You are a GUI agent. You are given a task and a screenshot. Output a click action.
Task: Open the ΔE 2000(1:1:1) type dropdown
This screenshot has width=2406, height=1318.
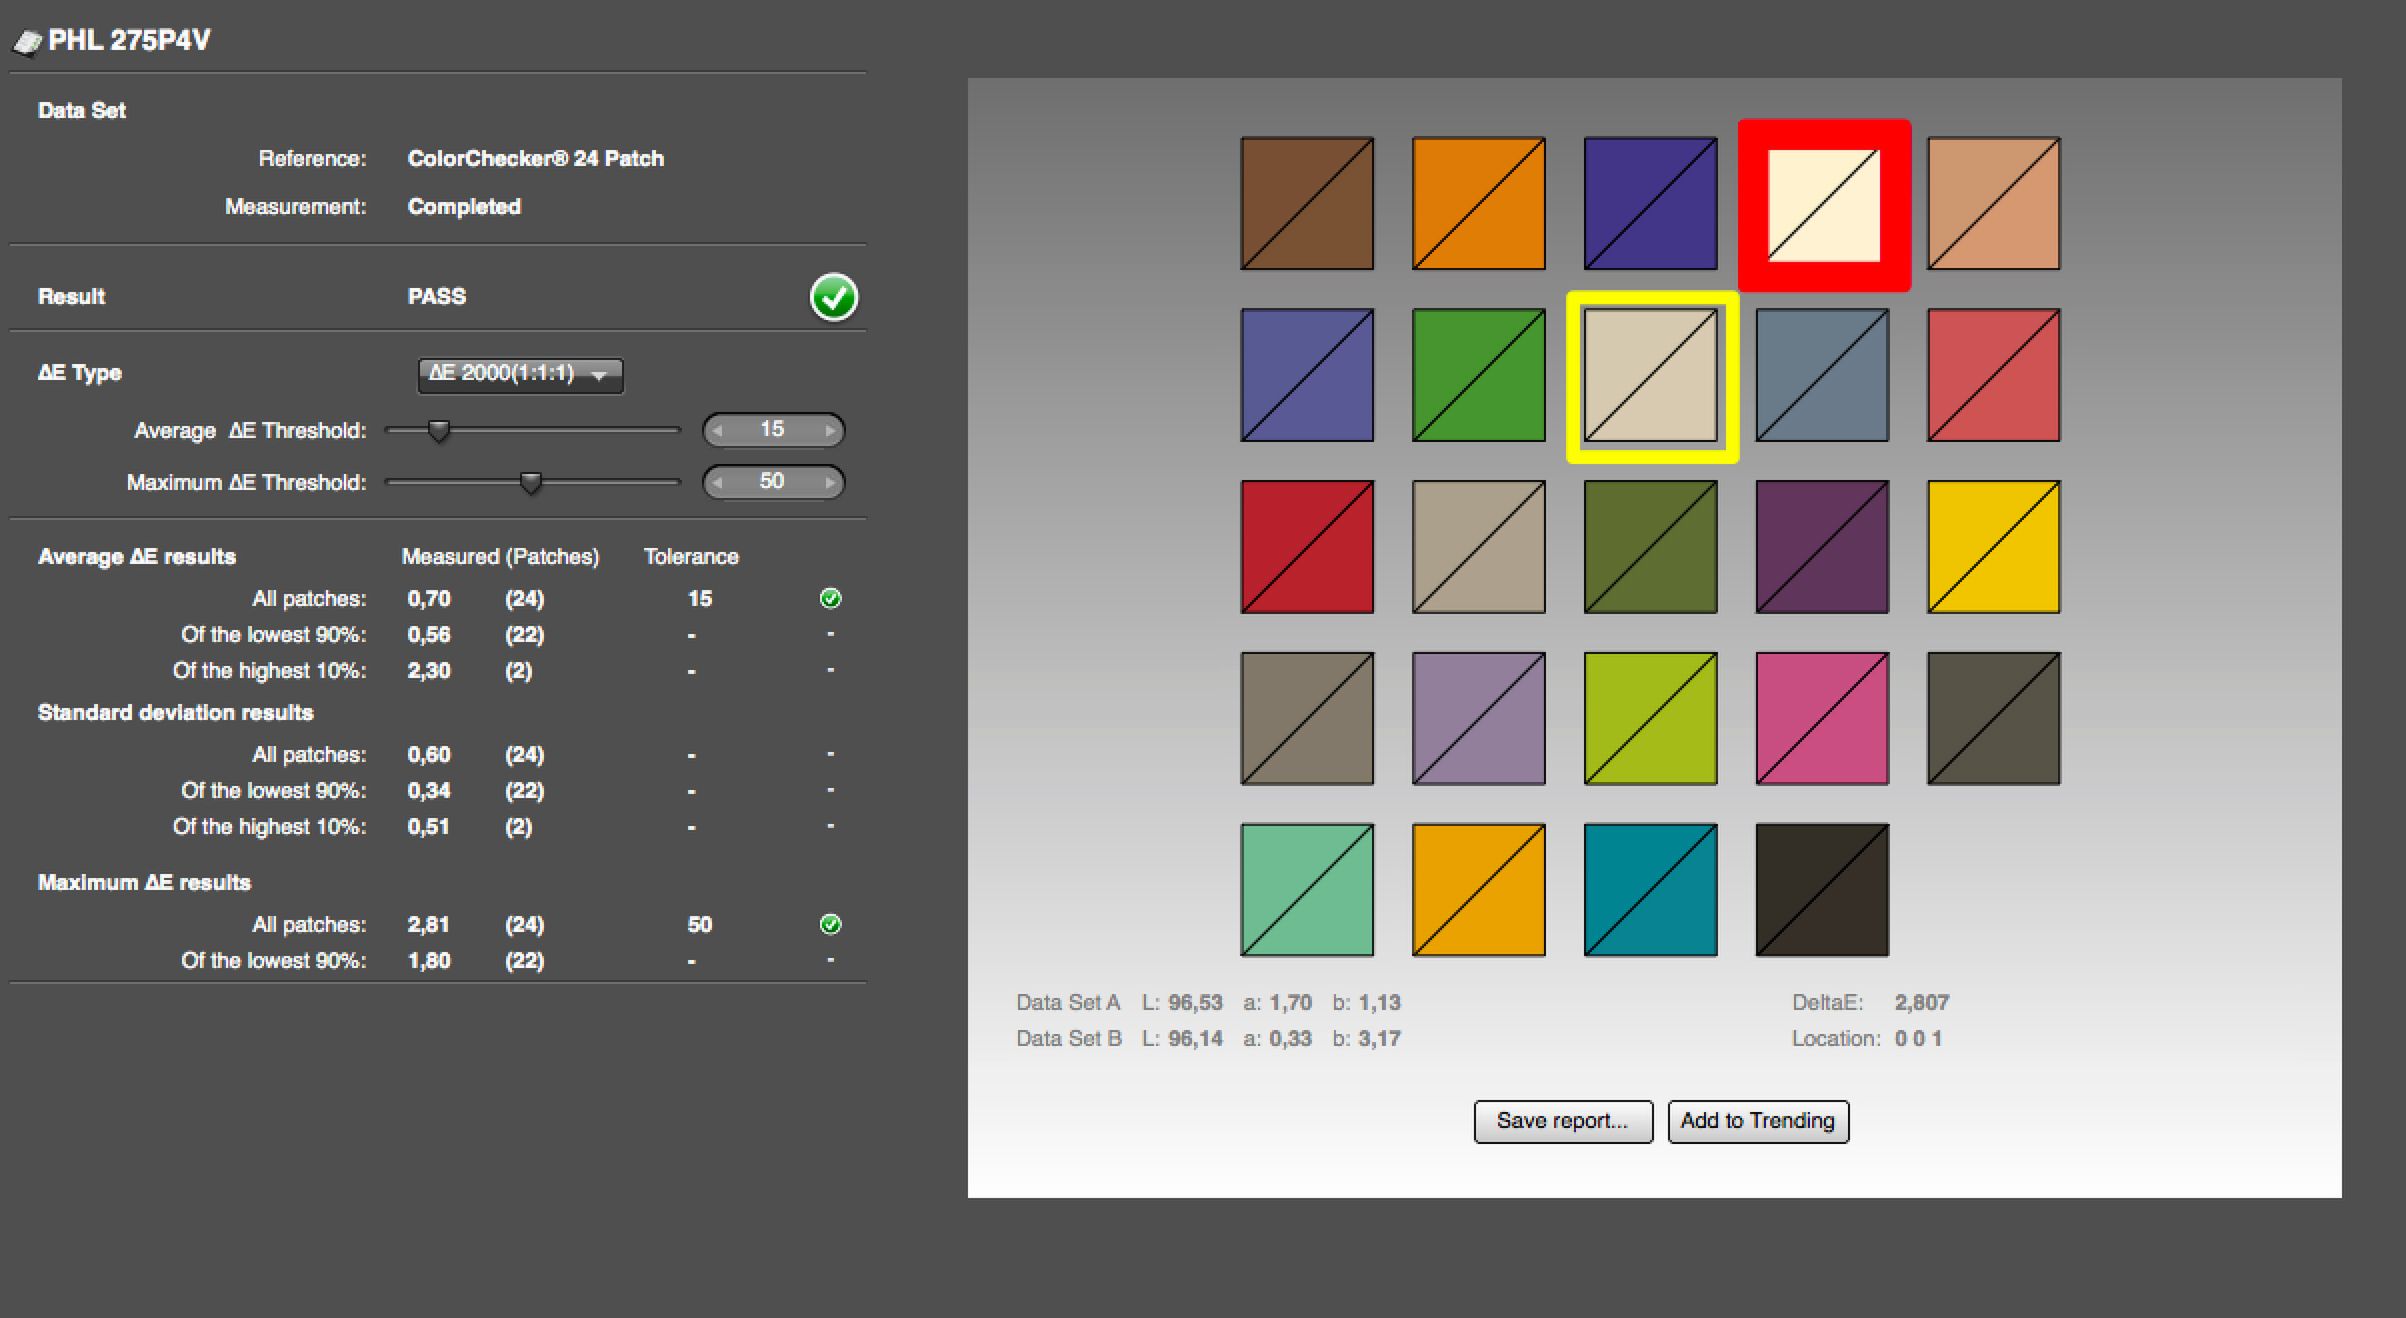coord(520,375)
